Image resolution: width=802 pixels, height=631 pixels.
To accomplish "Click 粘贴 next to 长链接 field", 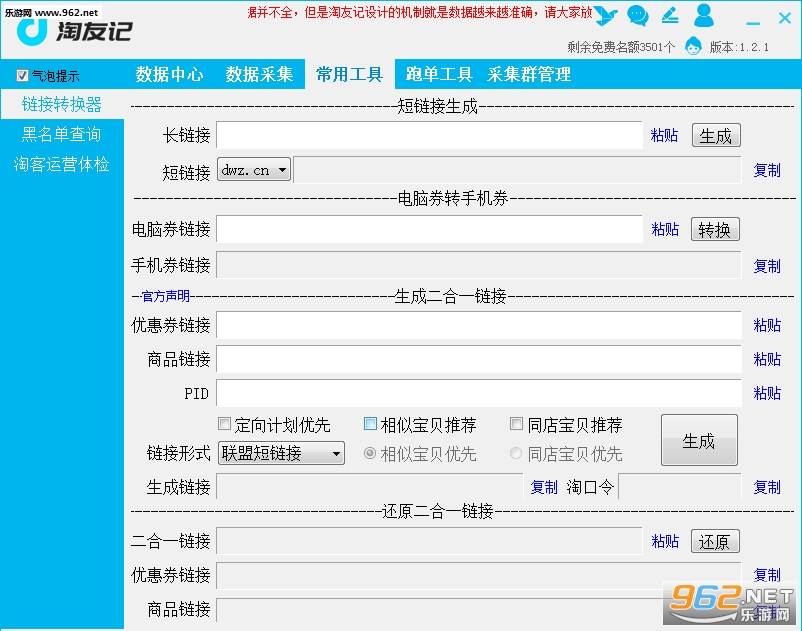I will click(x=664, y=135).
